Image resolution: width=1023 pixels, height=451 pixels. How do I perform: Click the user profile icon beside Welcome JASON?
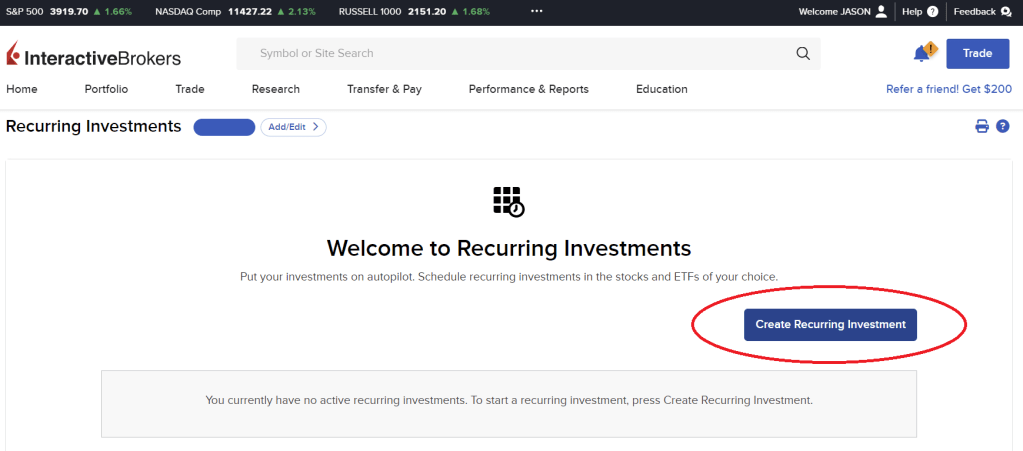[x=881, y=12]
